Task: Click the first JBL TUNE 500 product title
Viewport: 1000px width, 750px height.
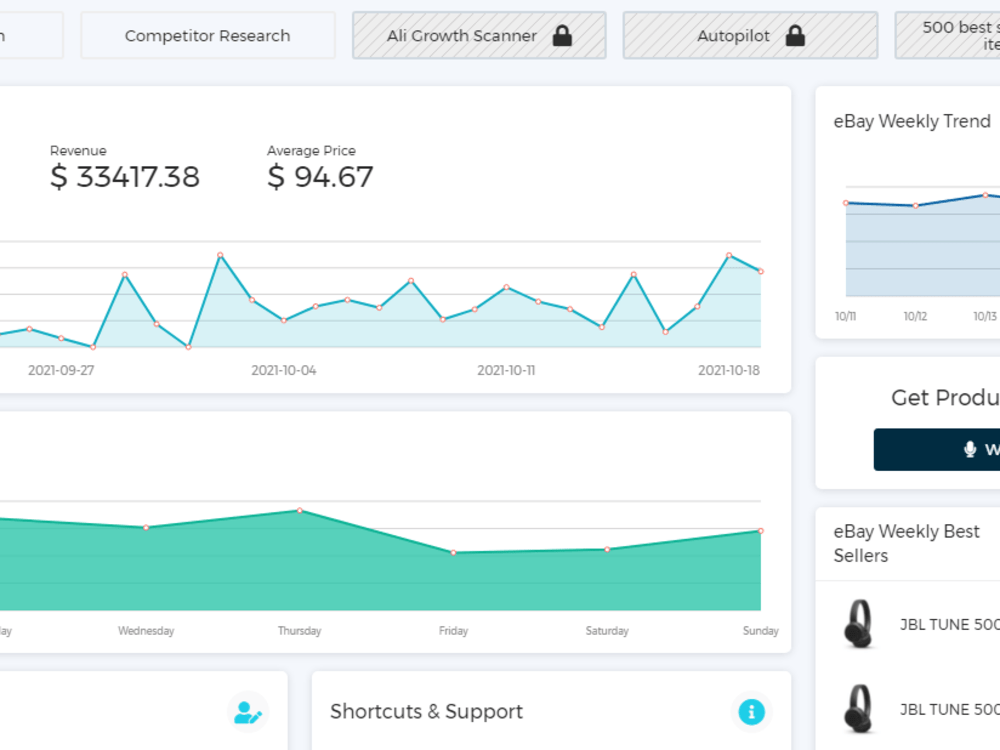Action: (x=950, y=624)
